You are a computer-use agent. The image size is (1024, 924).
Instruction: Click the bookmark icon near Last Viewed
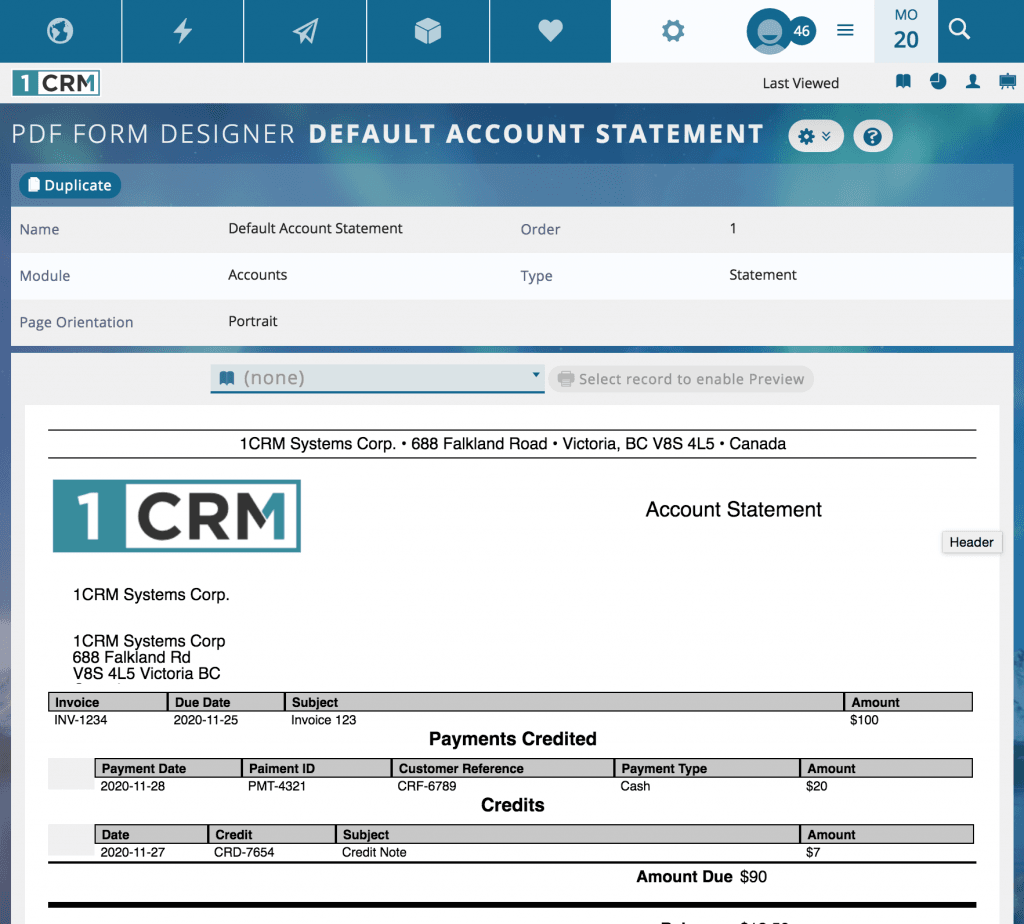[x=903, y=82]
